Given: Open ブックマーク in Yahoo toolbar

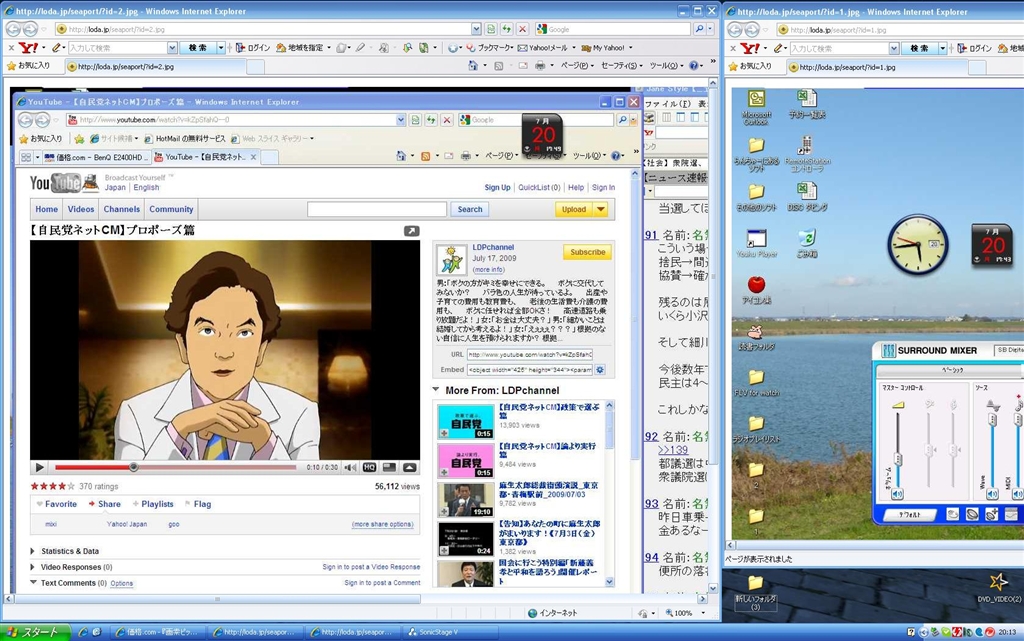Looking at the screenshot, I should [490, 48].
